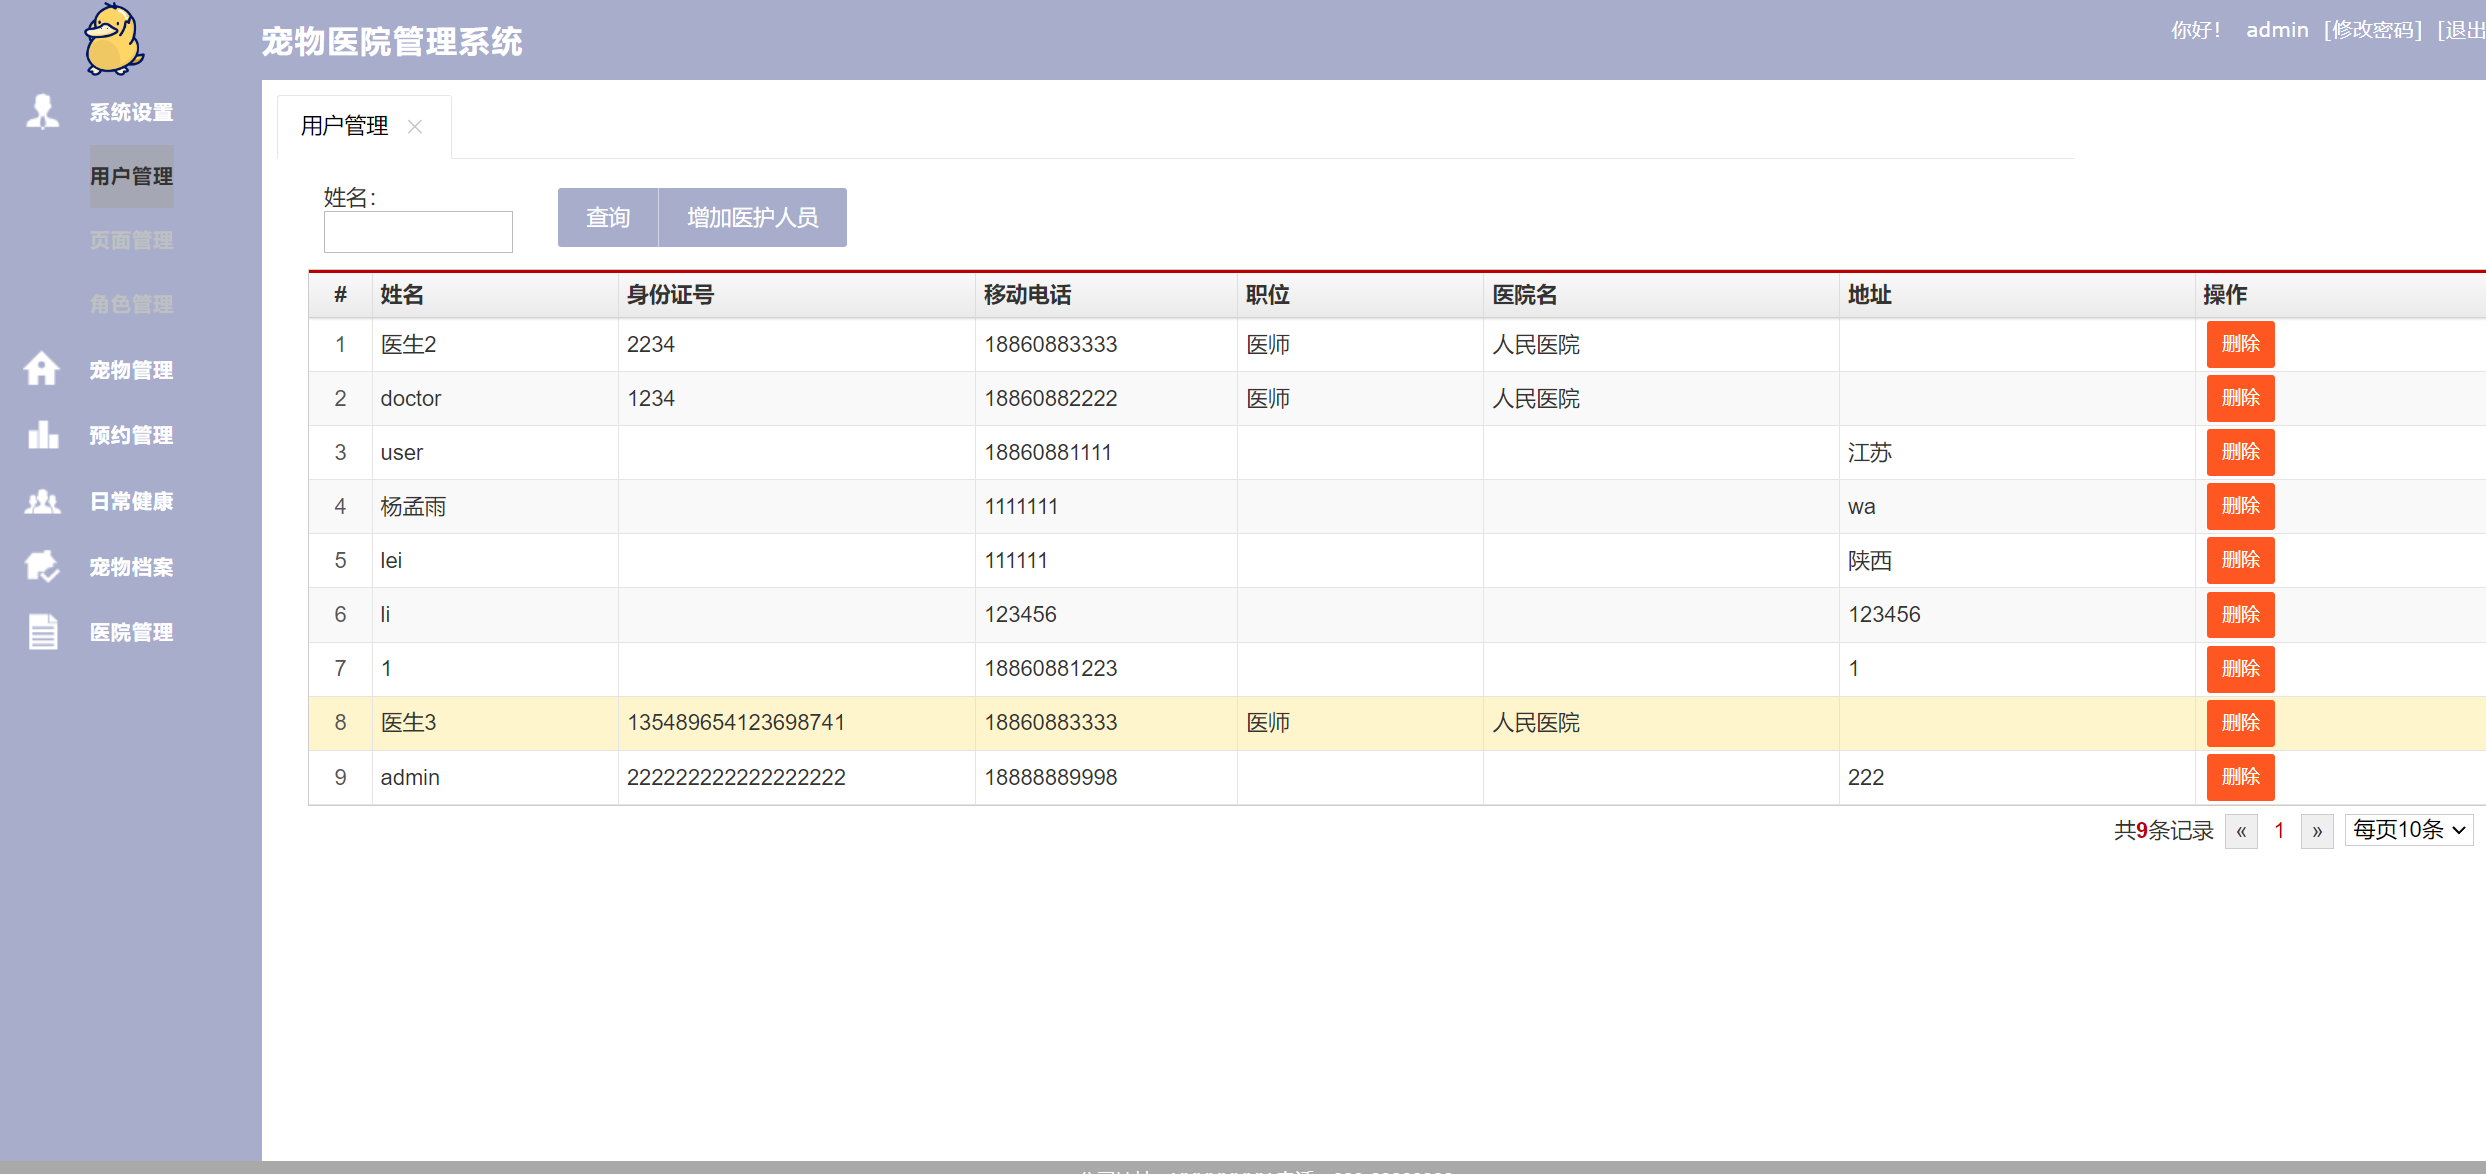Delete the admin user row
Screen dimensions: 2486x1174
(2240, 777)
